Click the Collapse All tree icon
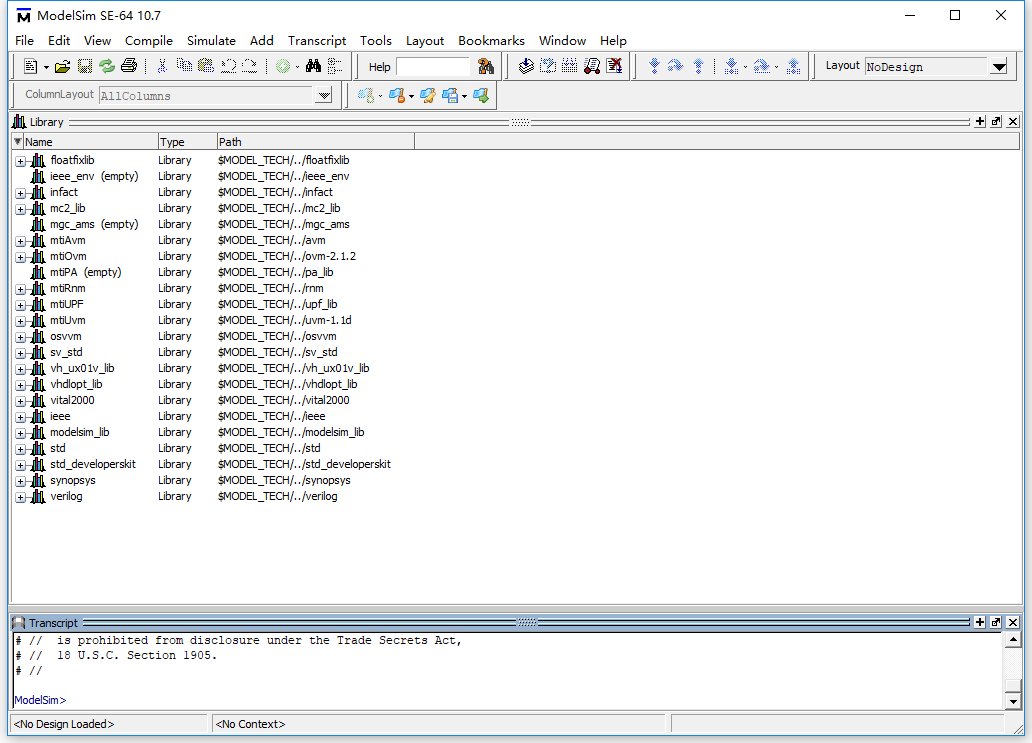Image resolution: width=1032 pixels, height=743 pixels. pos(335,66)
